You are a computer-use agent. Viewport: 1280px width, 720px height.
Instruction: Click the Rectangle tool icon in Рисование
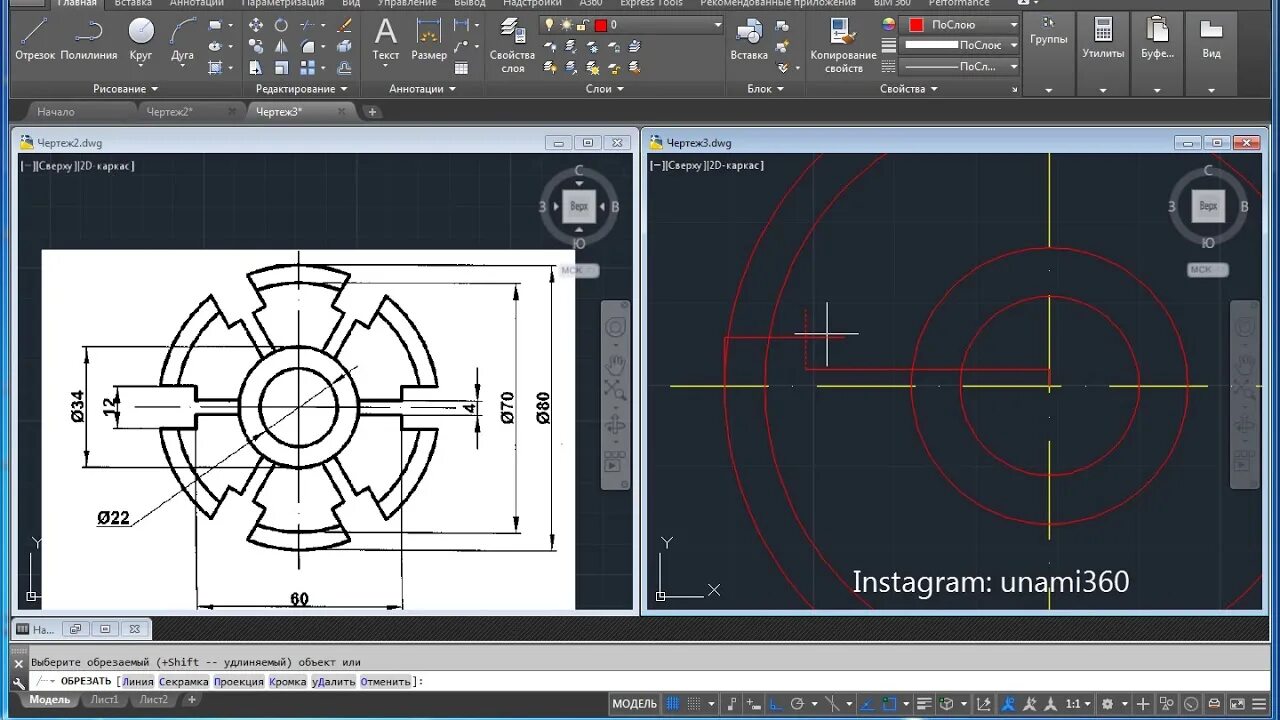pos(215,25)
